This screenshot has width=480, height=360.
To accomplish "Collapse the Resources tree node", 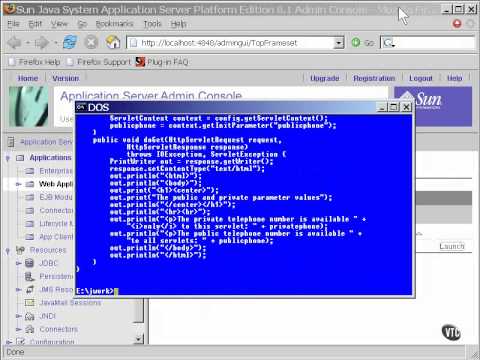I will pyautogui.click(x=8, y=250).
